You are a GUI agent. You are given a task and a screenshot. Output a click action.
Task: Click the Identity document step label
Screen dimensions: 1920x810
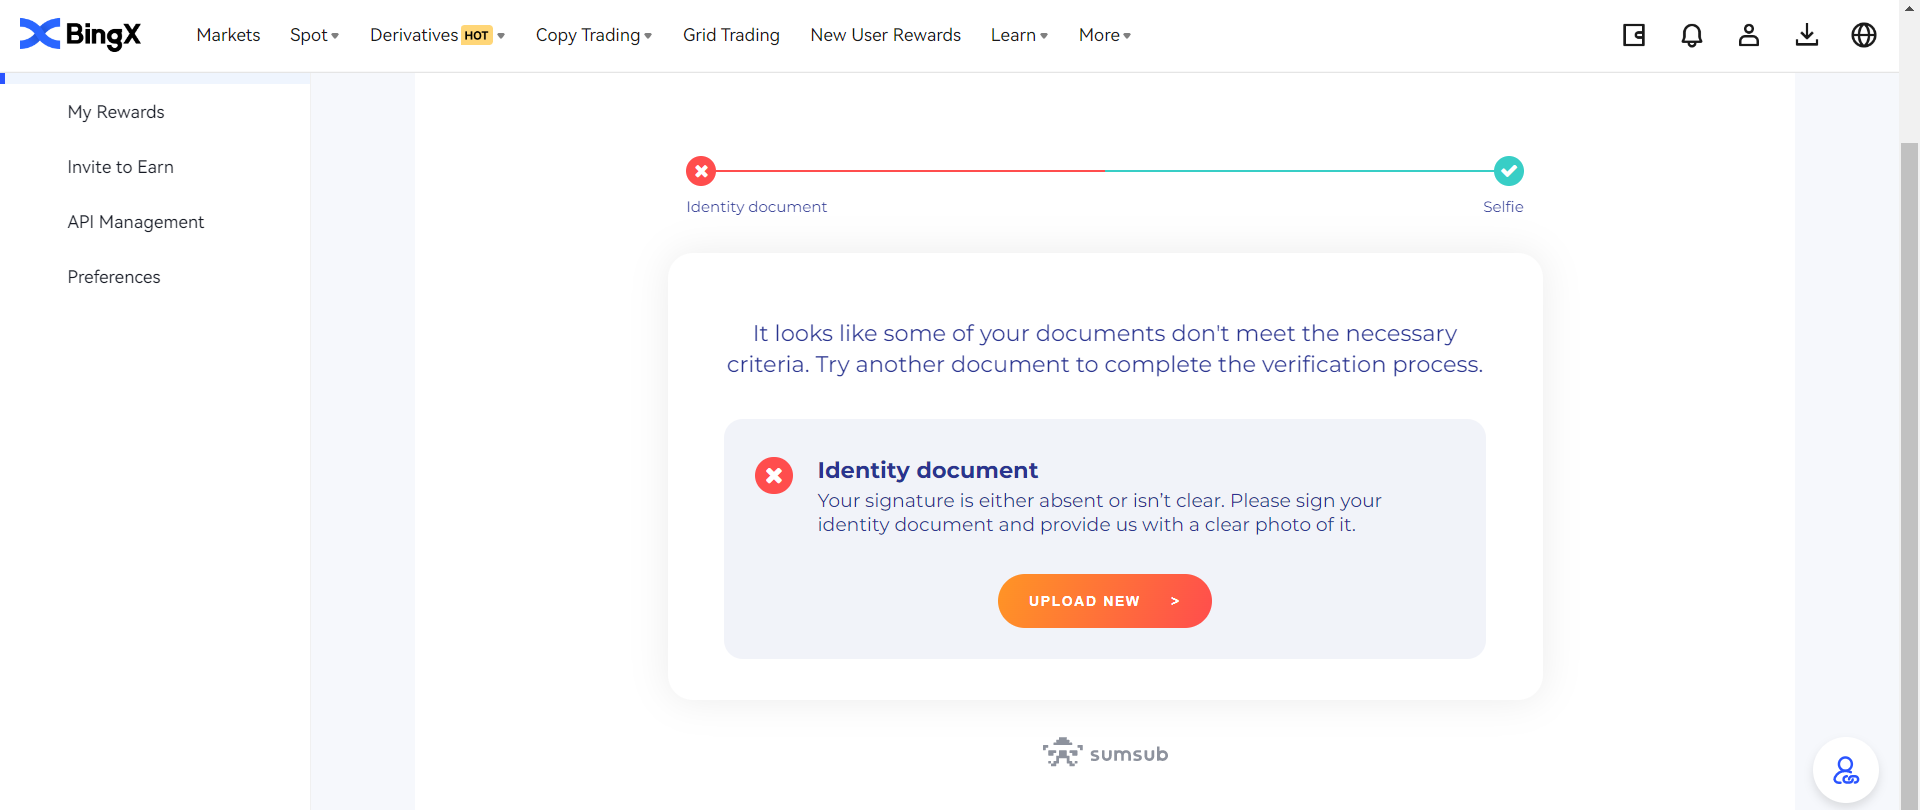[756, 207]
